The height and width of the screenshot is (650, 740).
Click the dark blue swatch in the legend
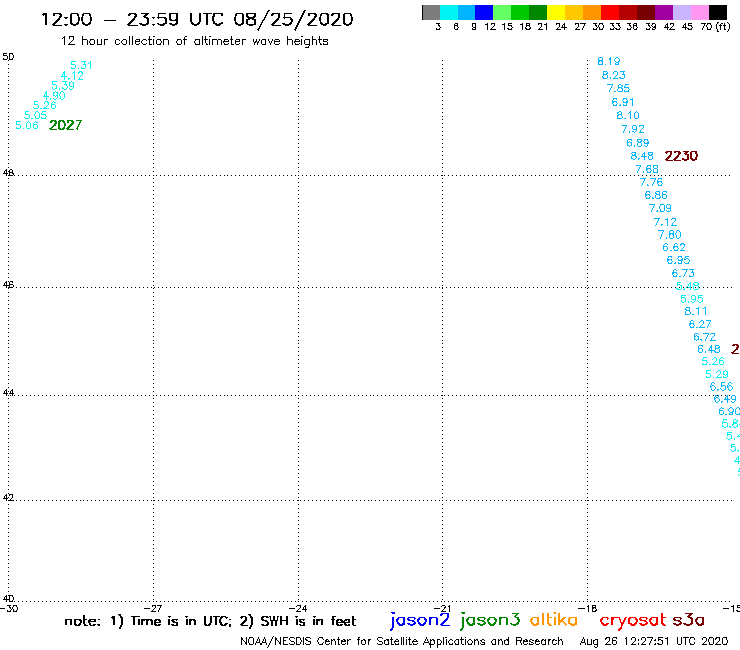(x=484, y=12)
